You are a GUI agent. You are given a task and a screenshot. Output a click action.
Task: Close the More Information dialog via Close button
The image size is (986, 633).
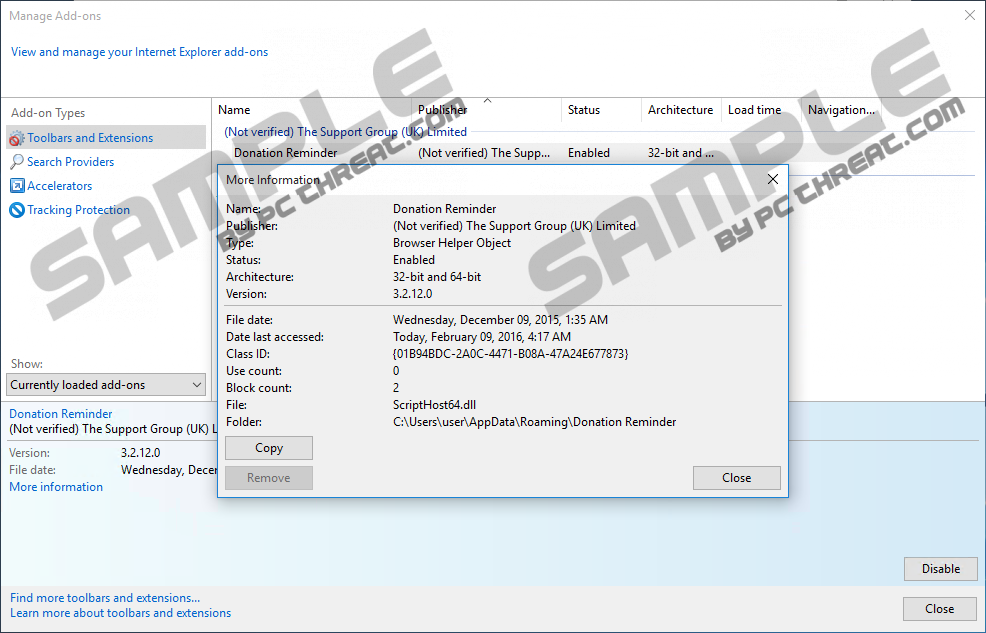click(x=736, y=478)
